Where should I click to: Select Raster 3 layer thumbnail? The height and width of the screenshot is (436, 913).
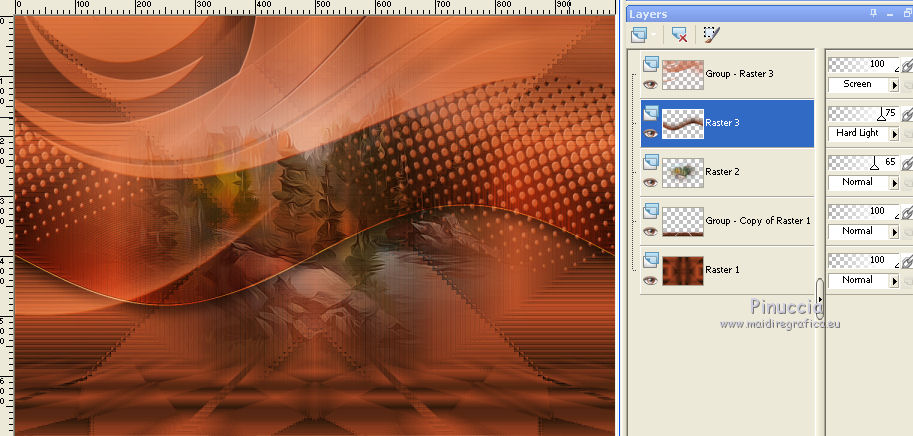pyautogui.click(x=683, y=123)
